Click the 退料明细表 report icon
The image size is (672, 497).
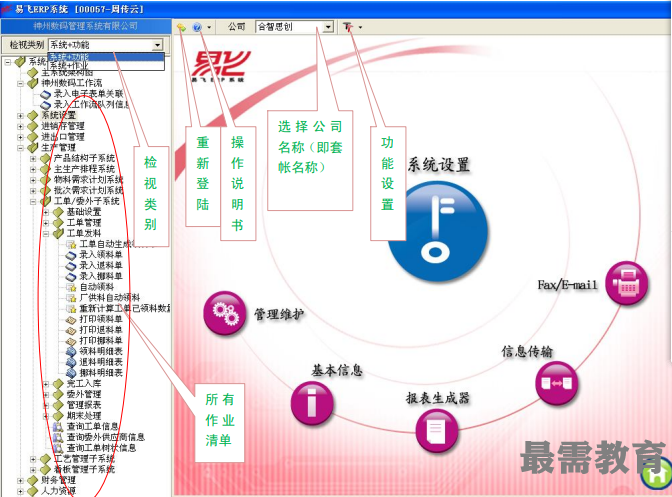(71, 362)
